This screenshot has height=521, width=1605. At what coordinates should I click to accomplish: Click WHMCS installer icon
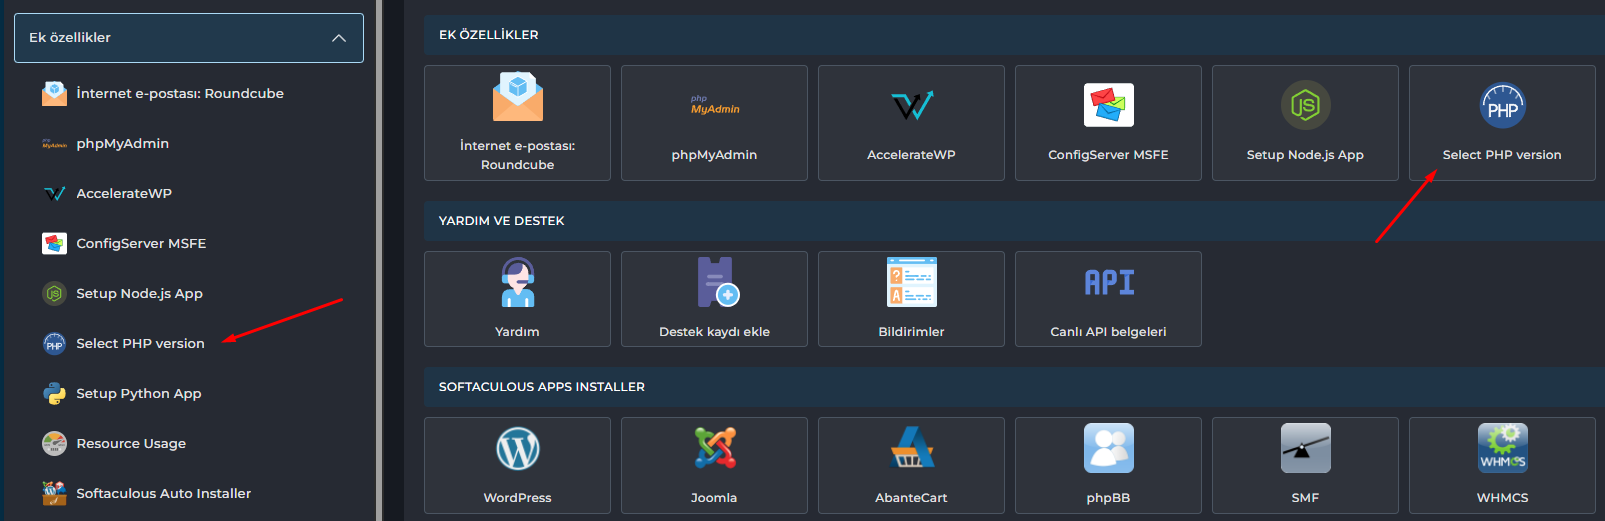pyautogui.click(x=1502, y=448)
